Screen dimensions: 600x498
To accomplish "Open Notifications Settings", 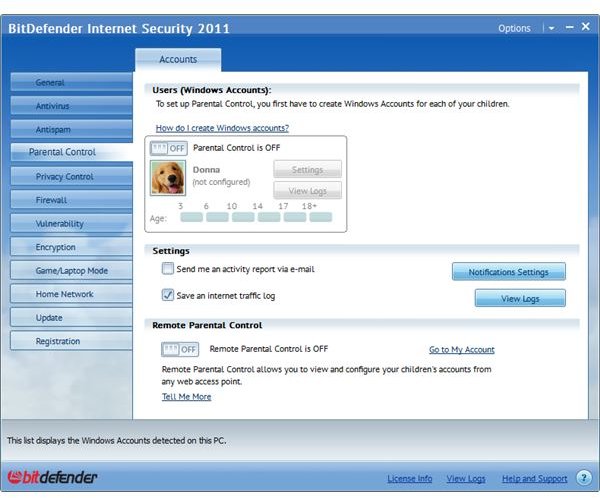I will coord(509,272).
